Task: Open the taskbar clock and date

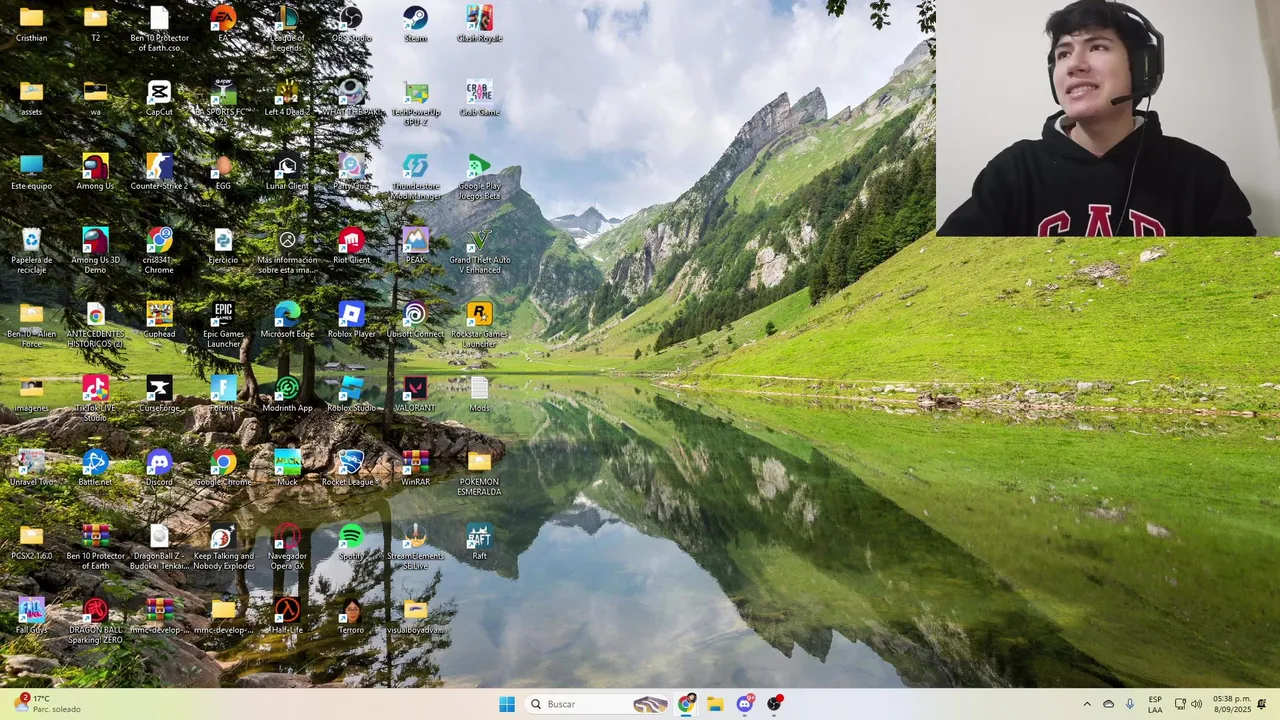Action: pyautogui.click(x=1231, y=704)
